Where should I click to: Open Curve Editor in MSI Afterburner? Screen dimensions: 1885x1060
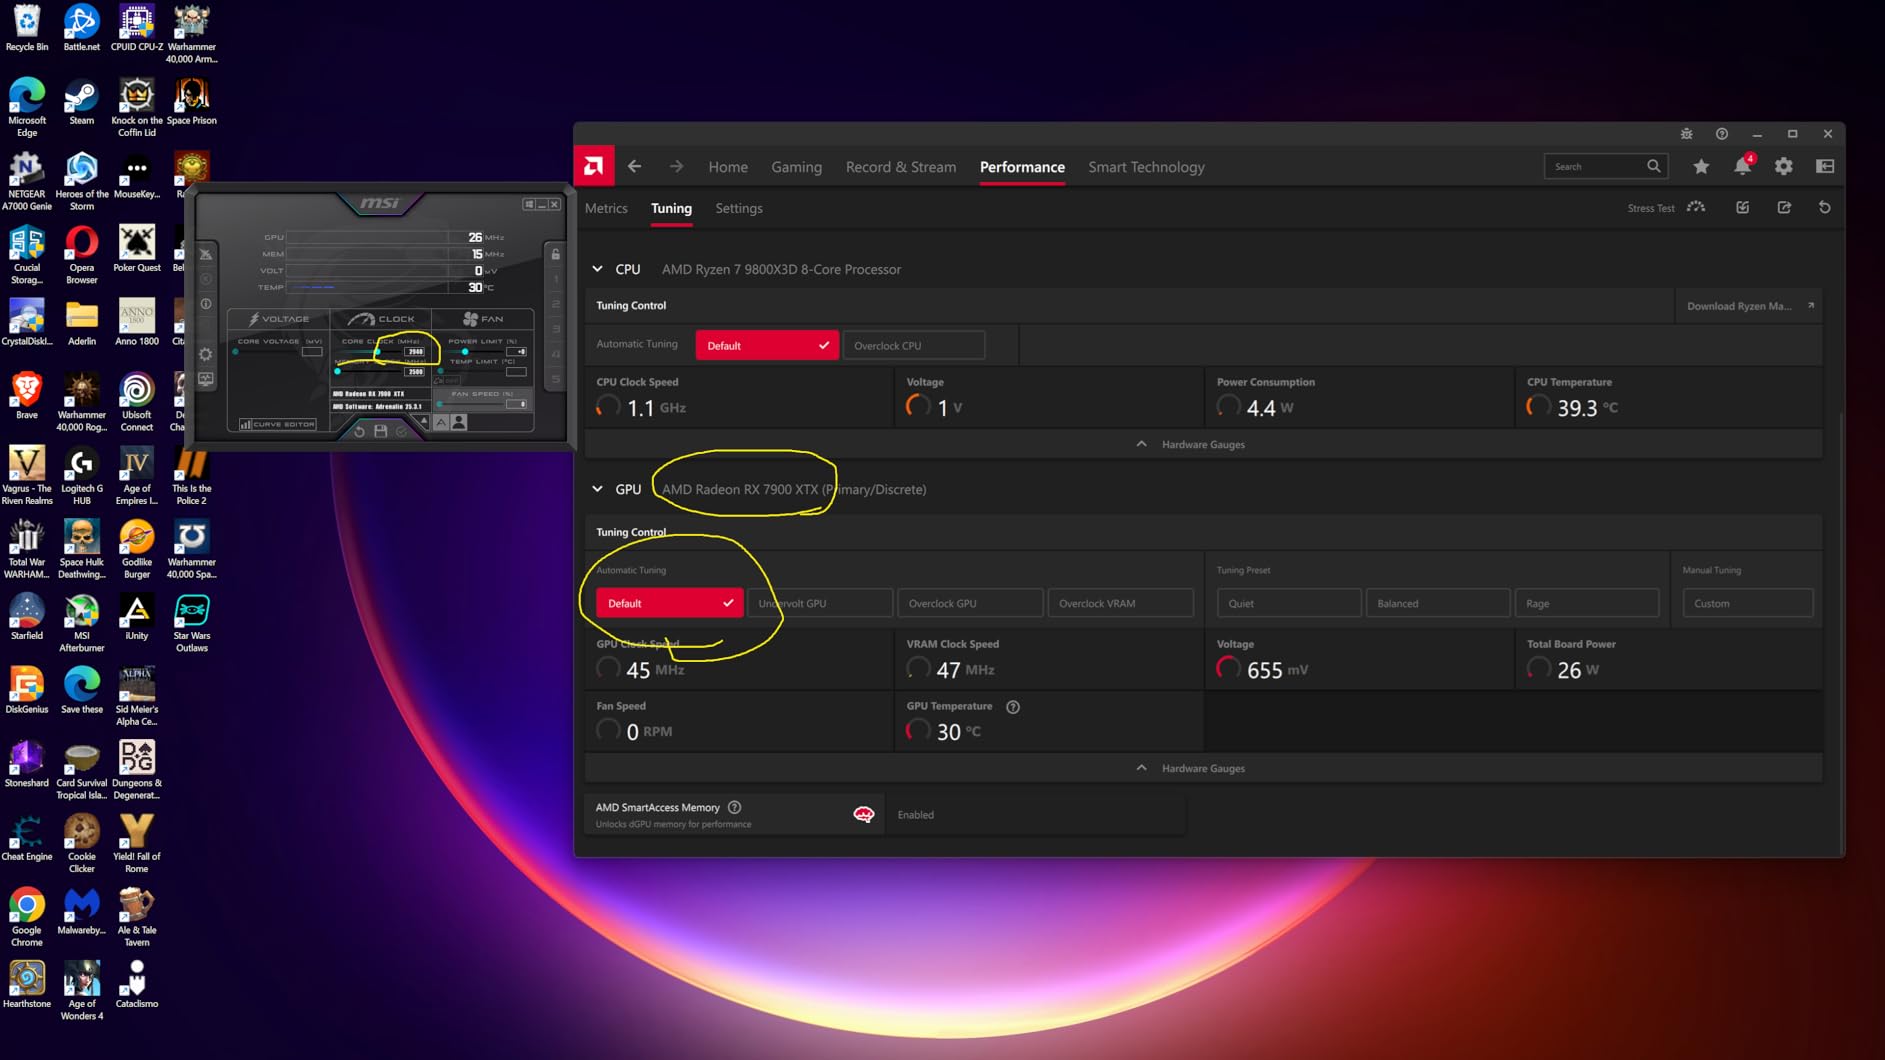pyautogui.click(x=277, y=424)
